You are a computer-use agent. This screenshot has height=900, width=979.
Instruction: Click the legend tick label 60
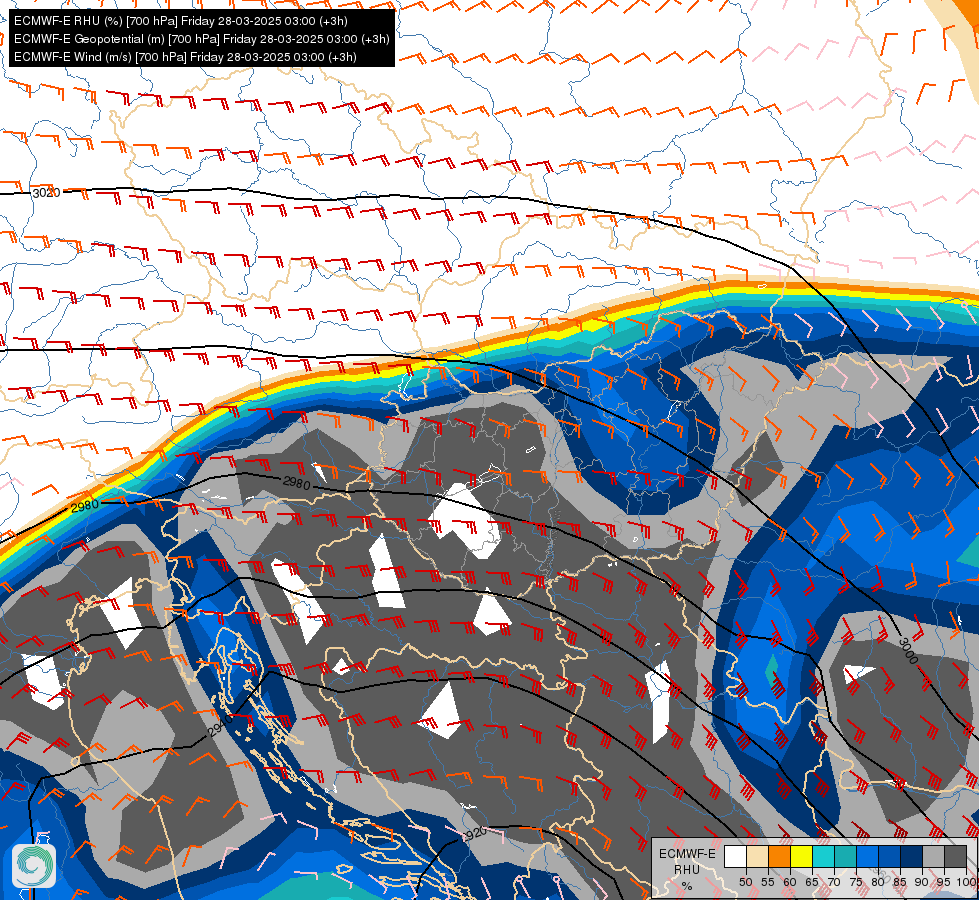[790, 882]
